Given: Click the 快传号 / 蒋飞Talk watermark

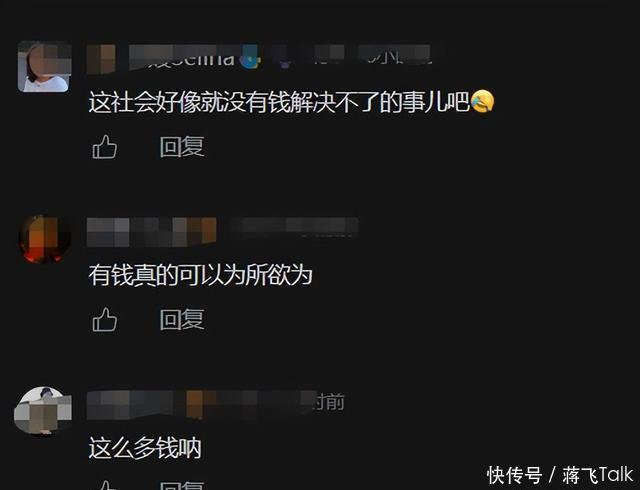Looking at the screenshot, I should [560, 475].
